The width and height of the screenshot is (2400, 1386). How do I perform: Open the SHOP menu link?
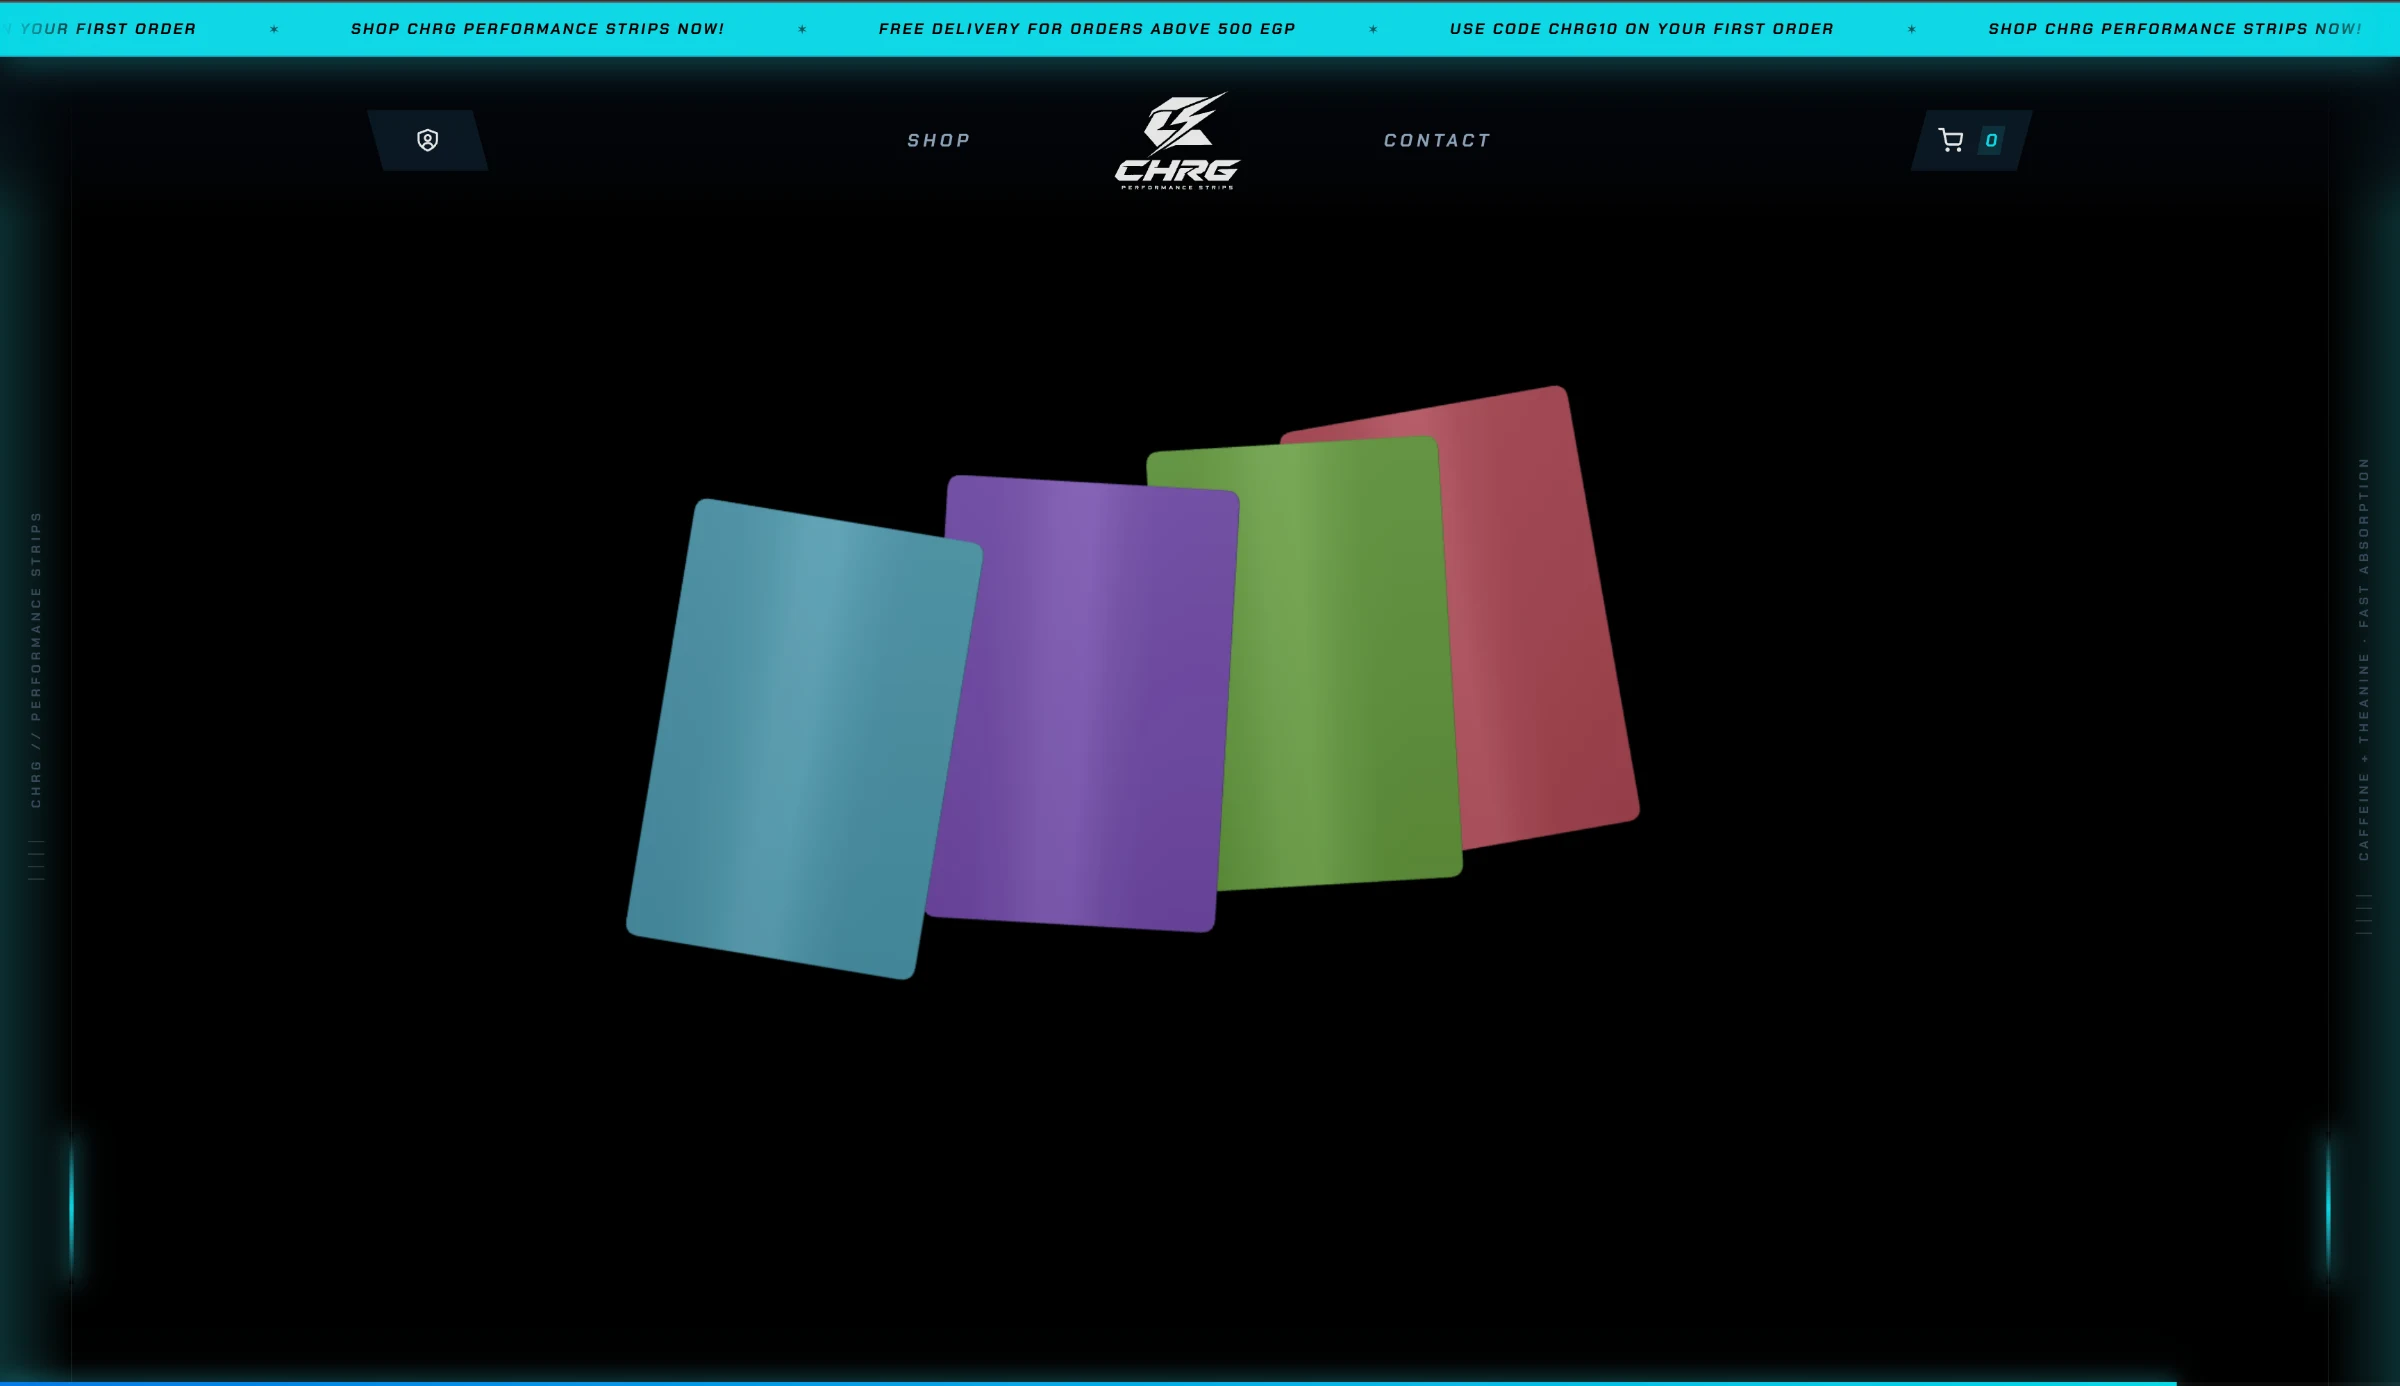[938, 141]
